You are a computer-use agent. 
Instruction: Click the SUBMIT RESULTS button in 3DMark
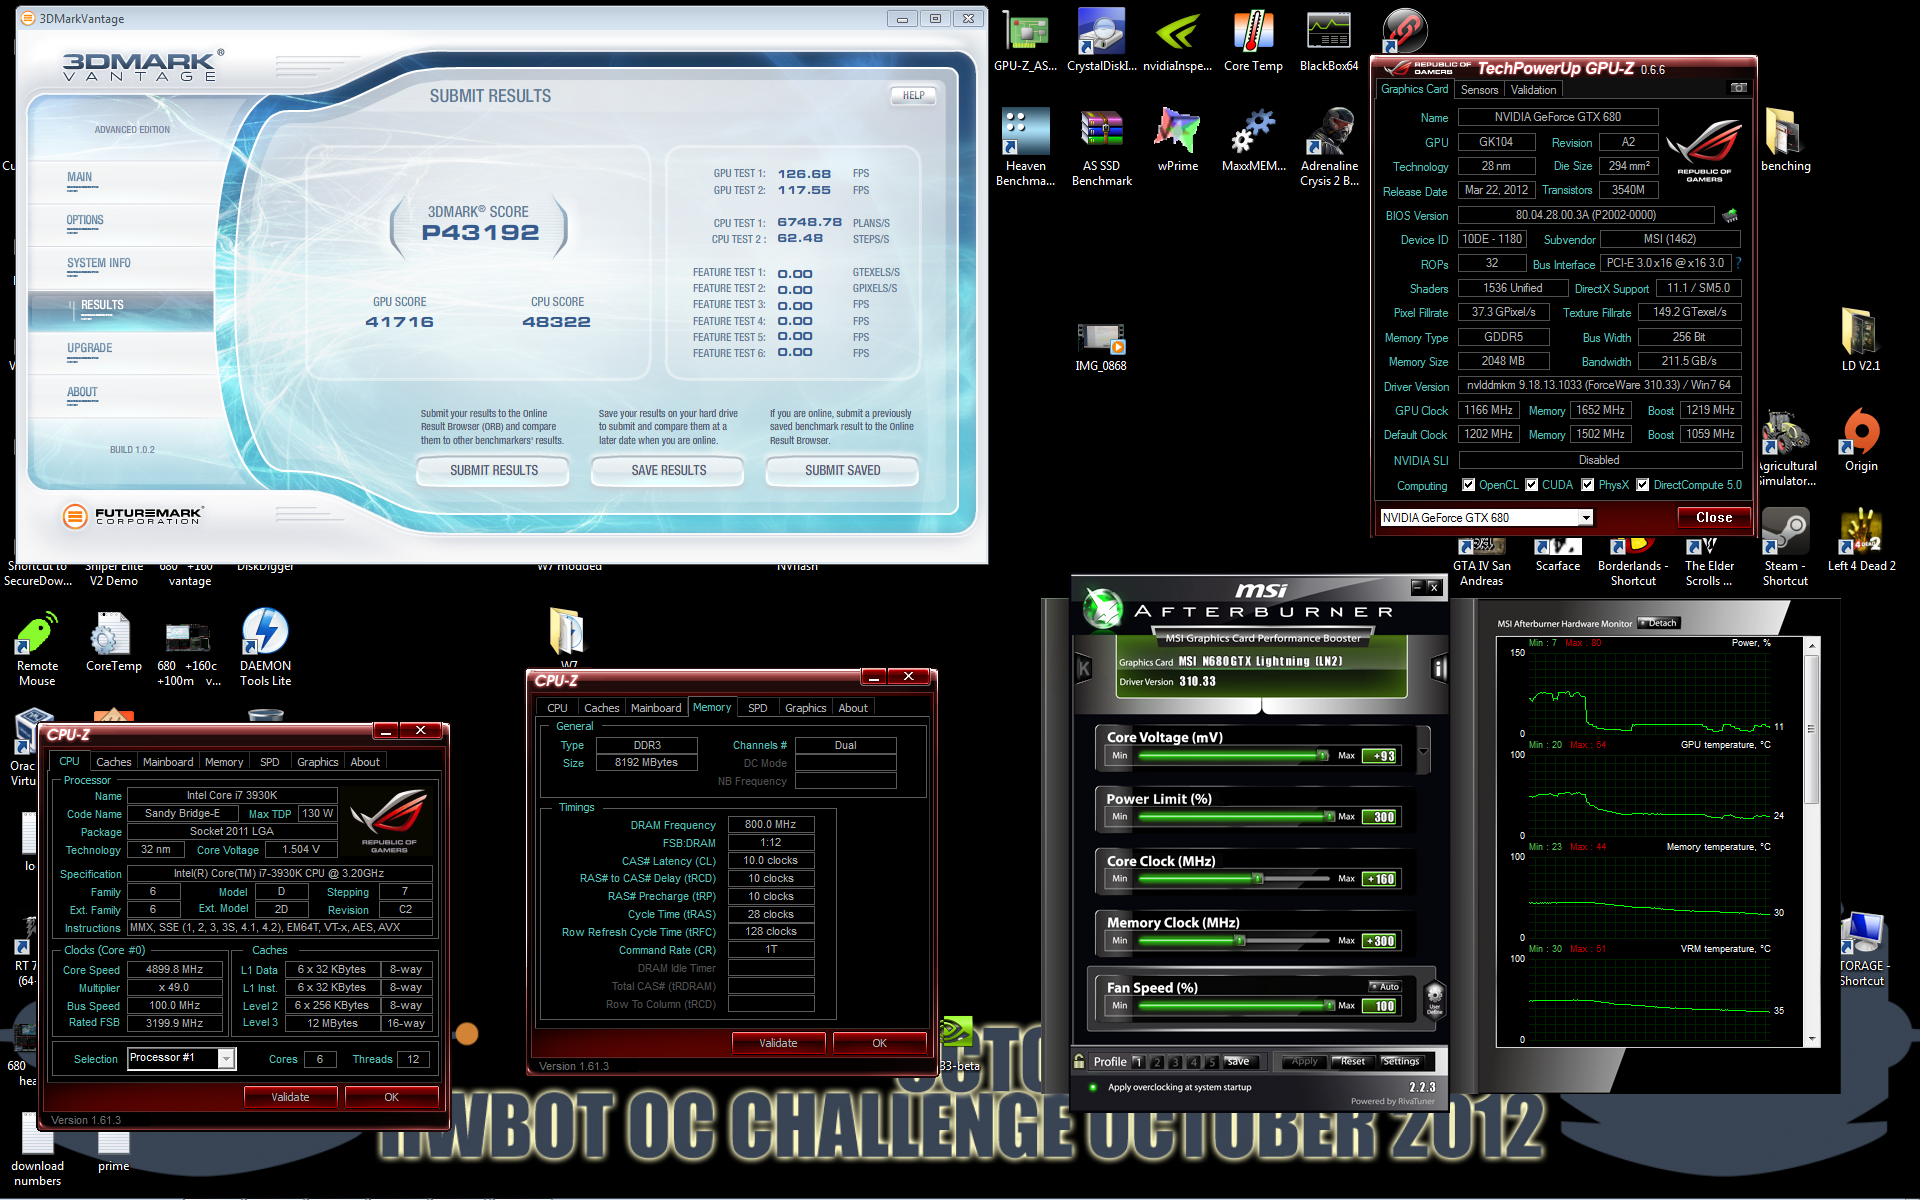point(494,470)
